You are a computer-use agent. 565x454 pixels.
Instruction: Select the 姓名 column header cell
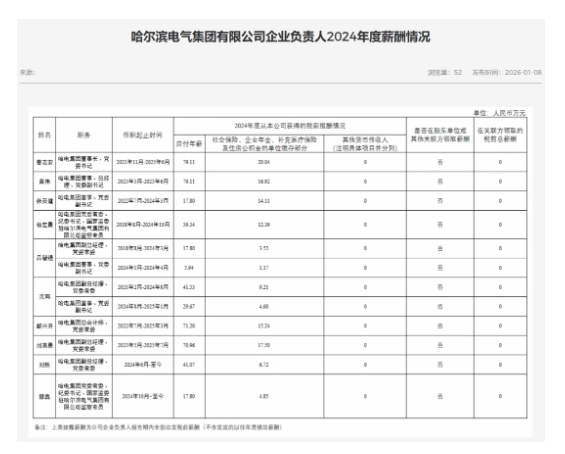(x=44, y=135)
